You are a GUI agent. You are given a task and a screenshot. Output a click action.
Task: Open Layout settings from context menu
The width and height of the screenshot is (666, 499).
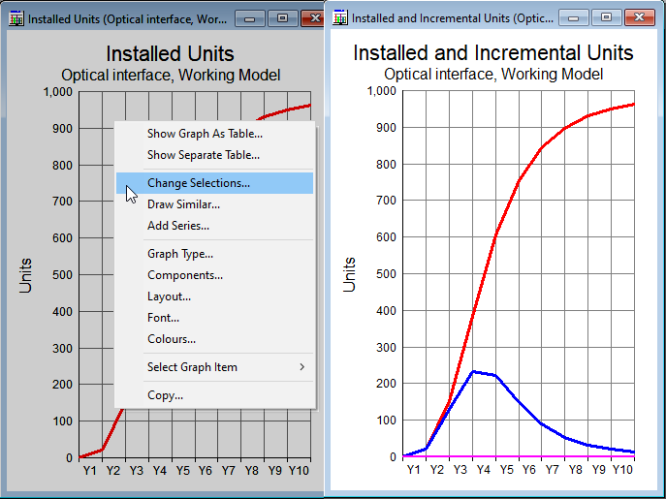click(169, 296)
